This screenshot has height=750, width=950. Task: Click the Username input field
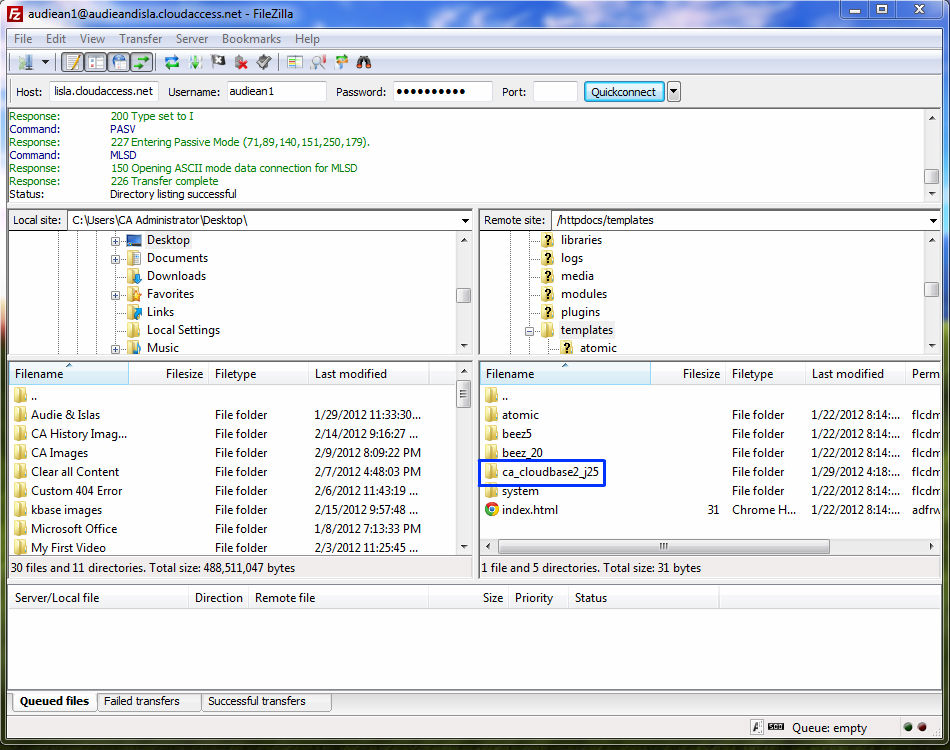coord(276,91)
